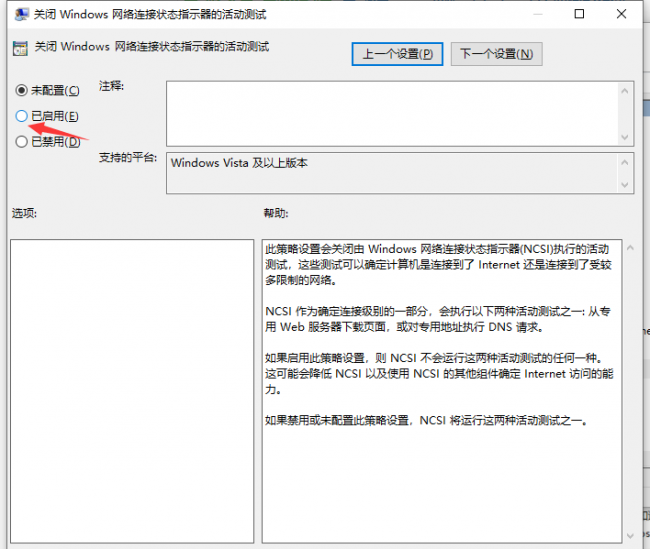Click the policy setting icon beside heading

point(20,48)
